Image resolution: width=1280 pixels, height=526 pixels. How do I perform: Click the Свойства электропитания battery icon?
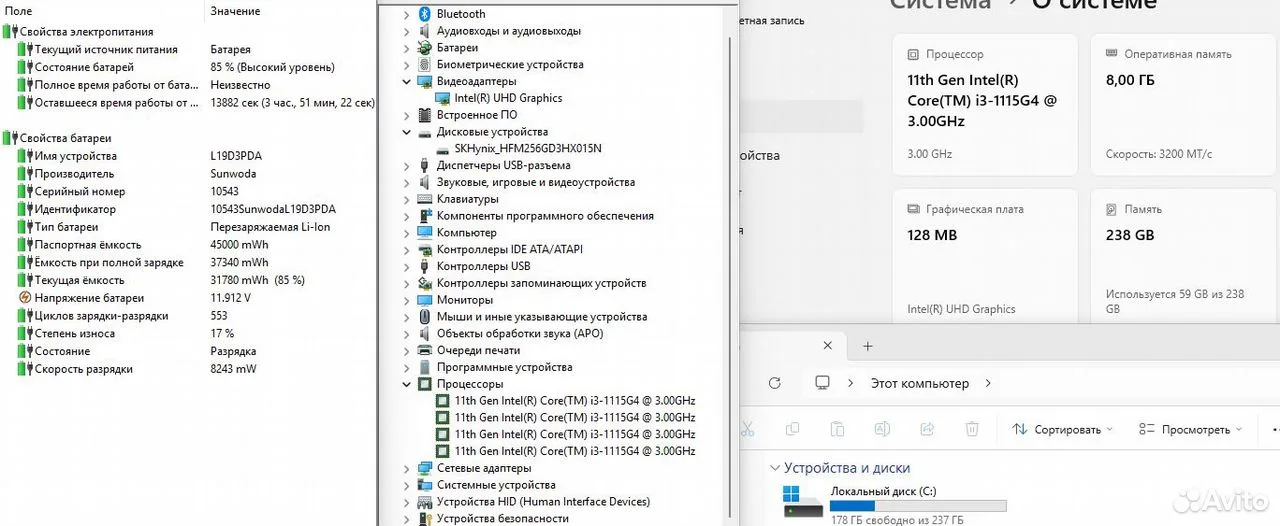click(x=9, y=32)
